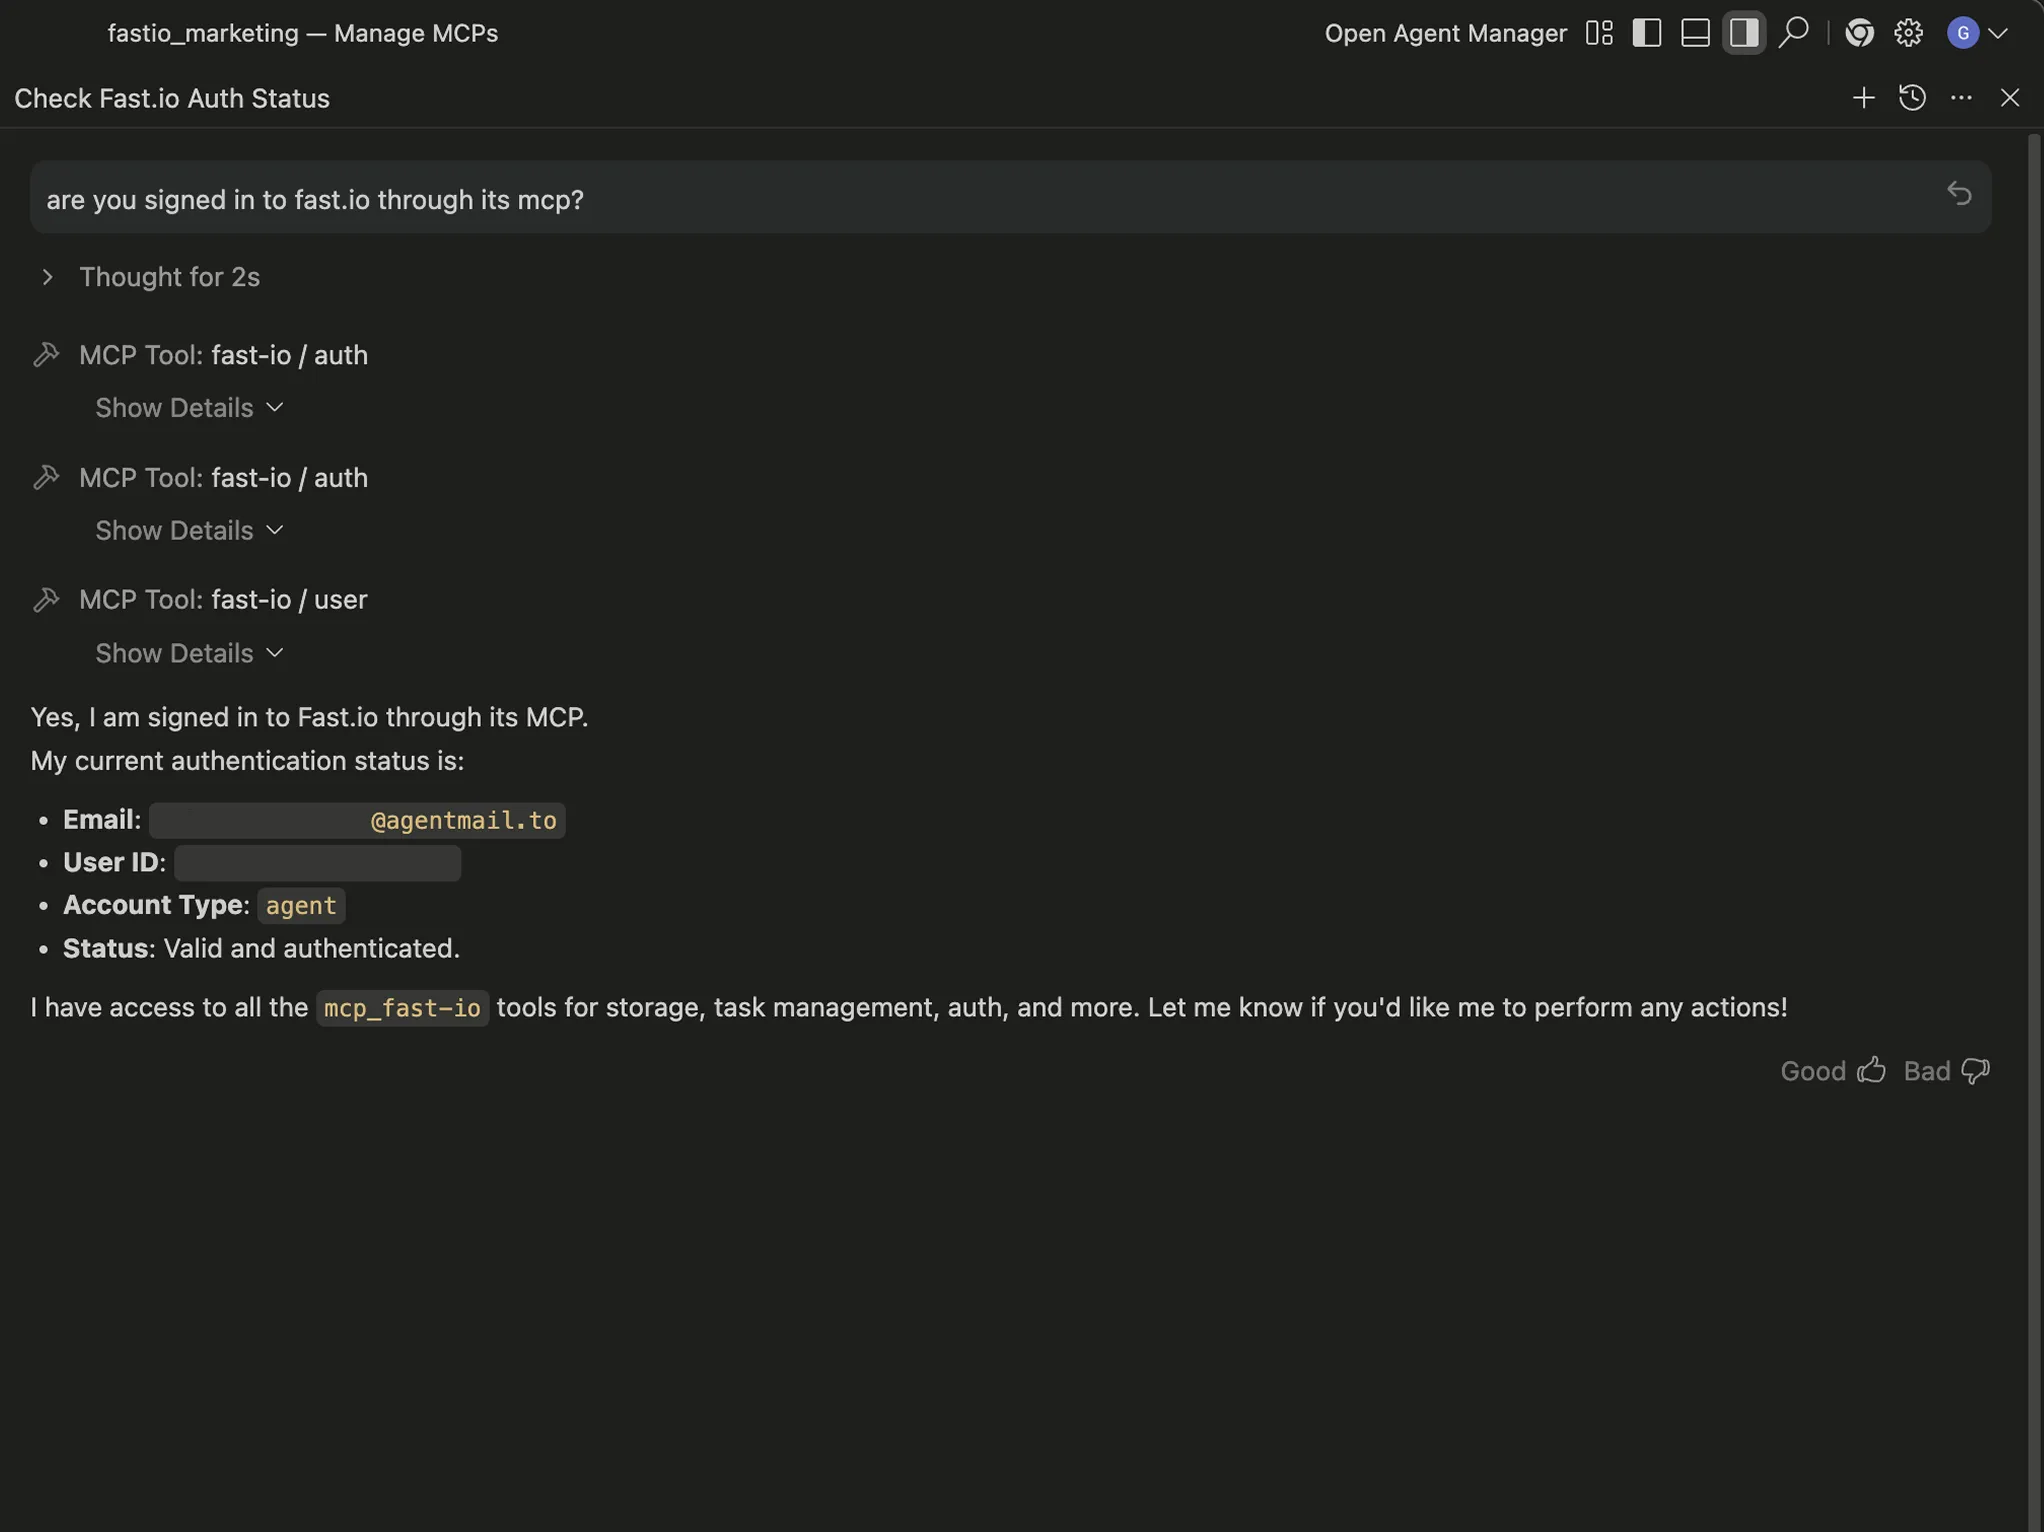Open the more options ellipsis menu
The width and height of the screenshot is (2044, 1532).
(x=1961, y=97)
